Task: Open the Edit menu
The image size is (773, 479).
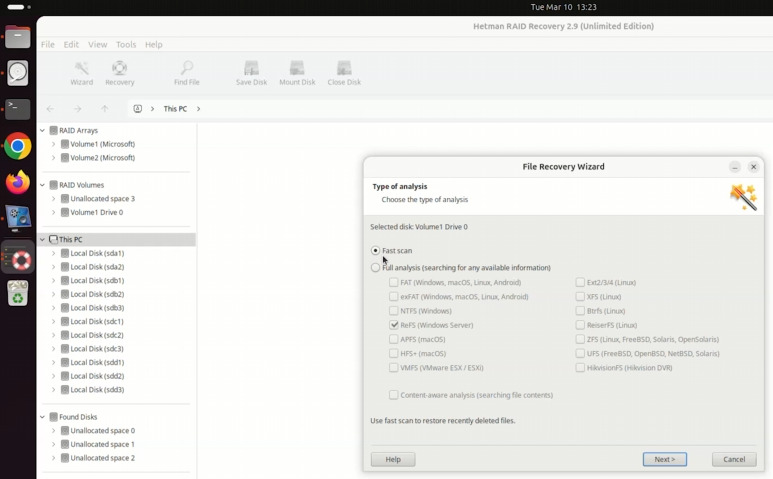Action: click(x=71, y=44)
